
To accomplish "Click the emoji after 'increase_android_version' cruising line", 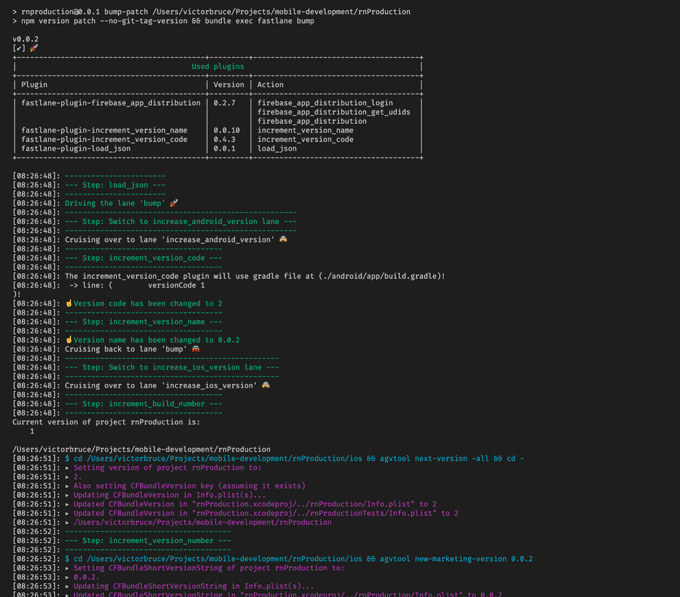I will point(284,240).
